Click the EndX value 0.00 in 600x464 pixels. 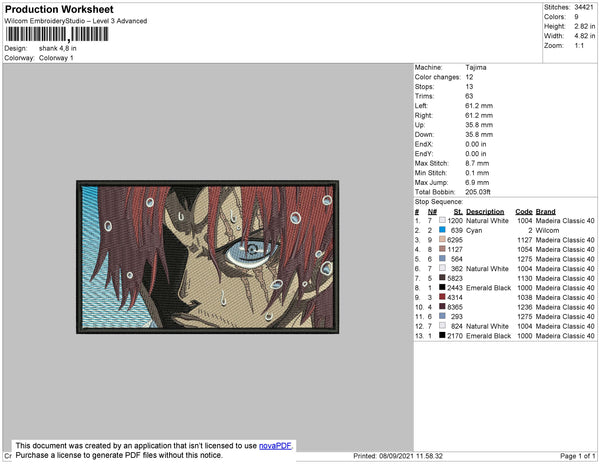click(476, 144)
